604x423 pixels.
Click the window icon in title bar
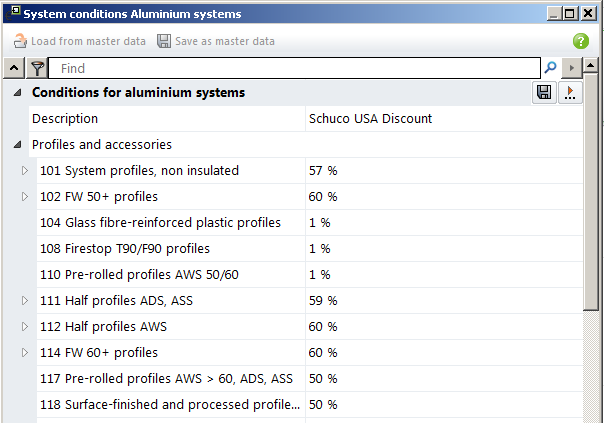click(x=10, y=13)
